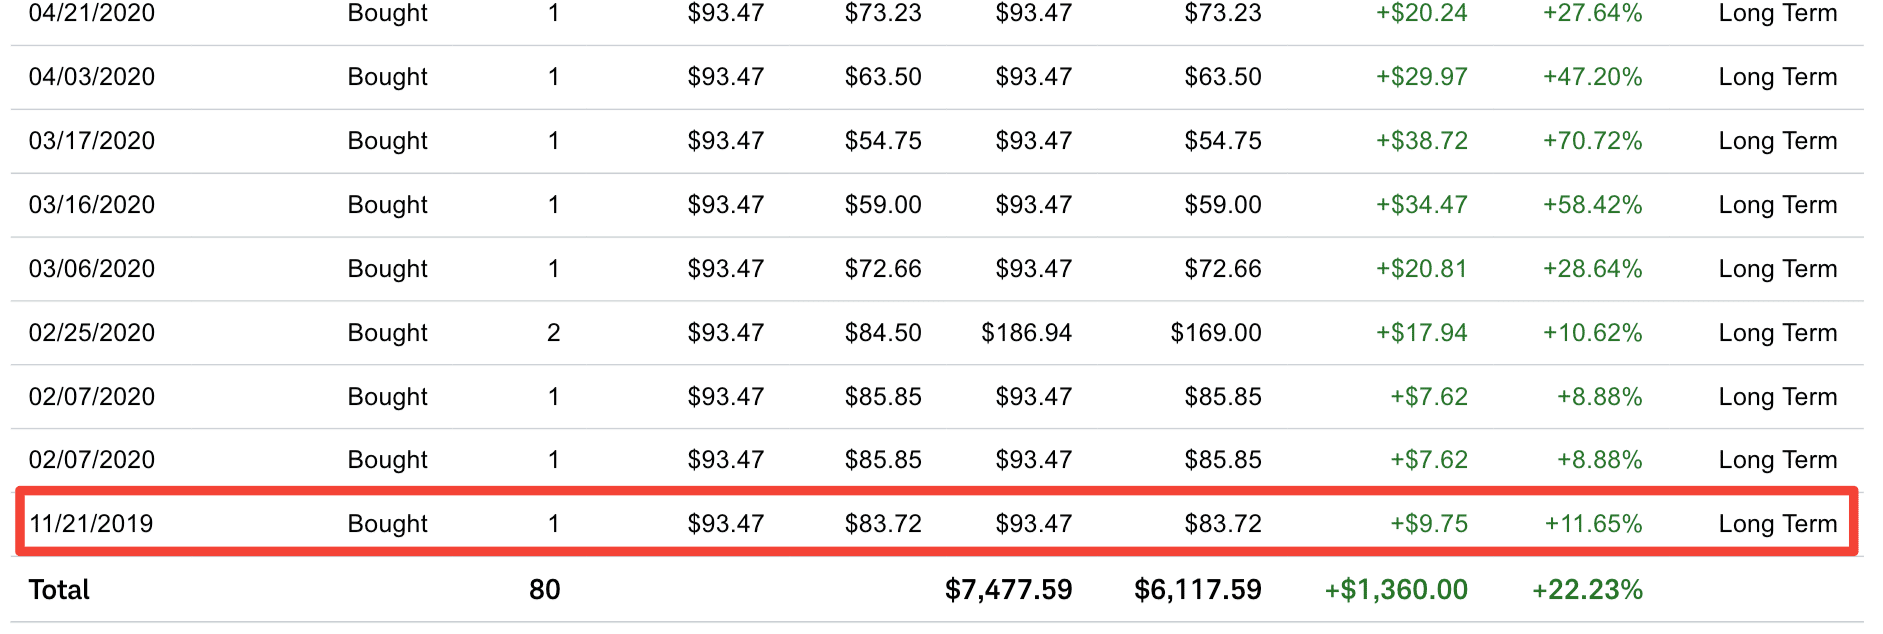The image size is (1883, 634).
Task: Click the +$29.97 gain for 04/03/2020
Action: [x=1421, y=77]
